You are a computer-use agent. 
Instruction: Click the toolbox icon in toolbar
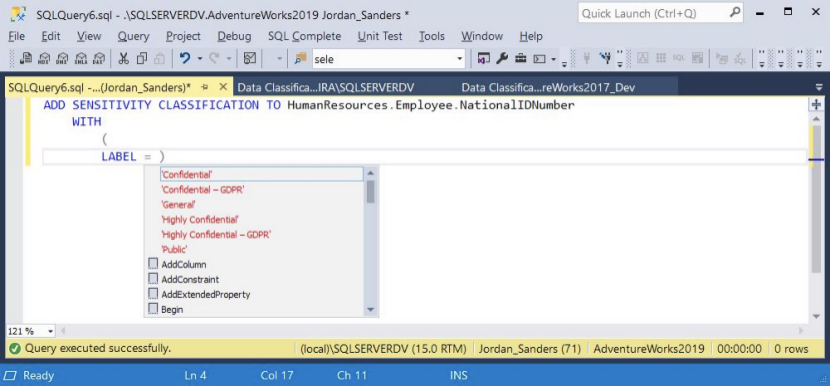(521, 58)
